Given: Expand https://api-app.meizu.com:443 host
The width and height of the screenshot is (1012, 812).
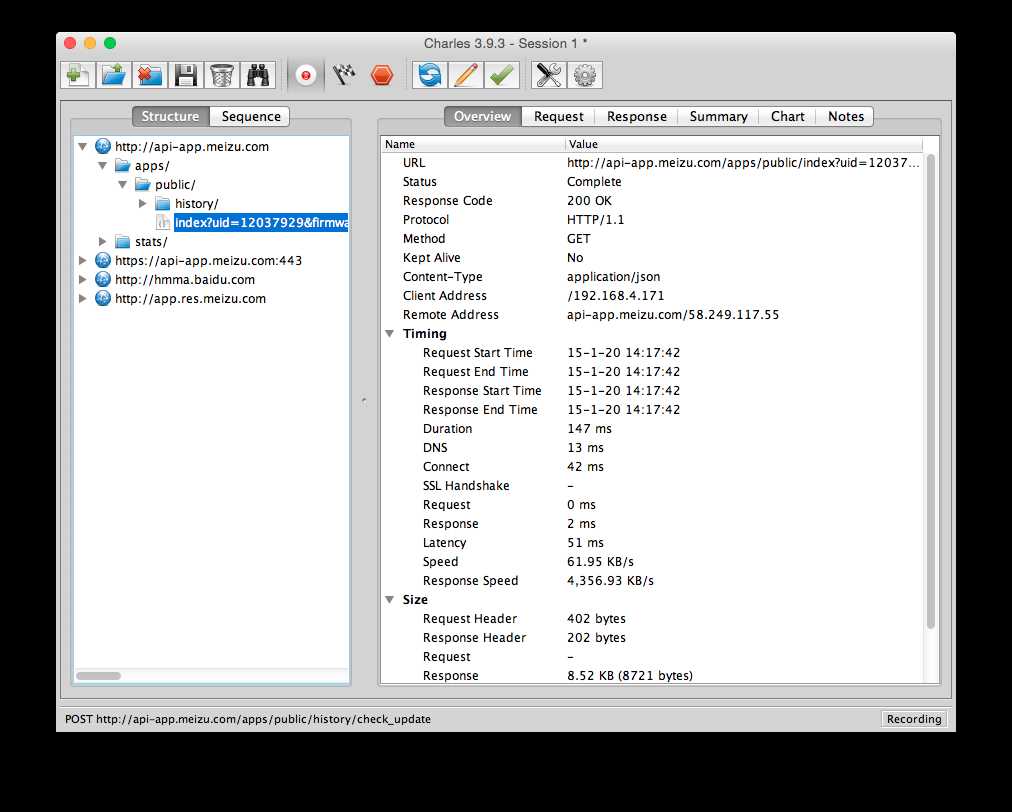Looking at the screenshot, I should pos(83,260).
